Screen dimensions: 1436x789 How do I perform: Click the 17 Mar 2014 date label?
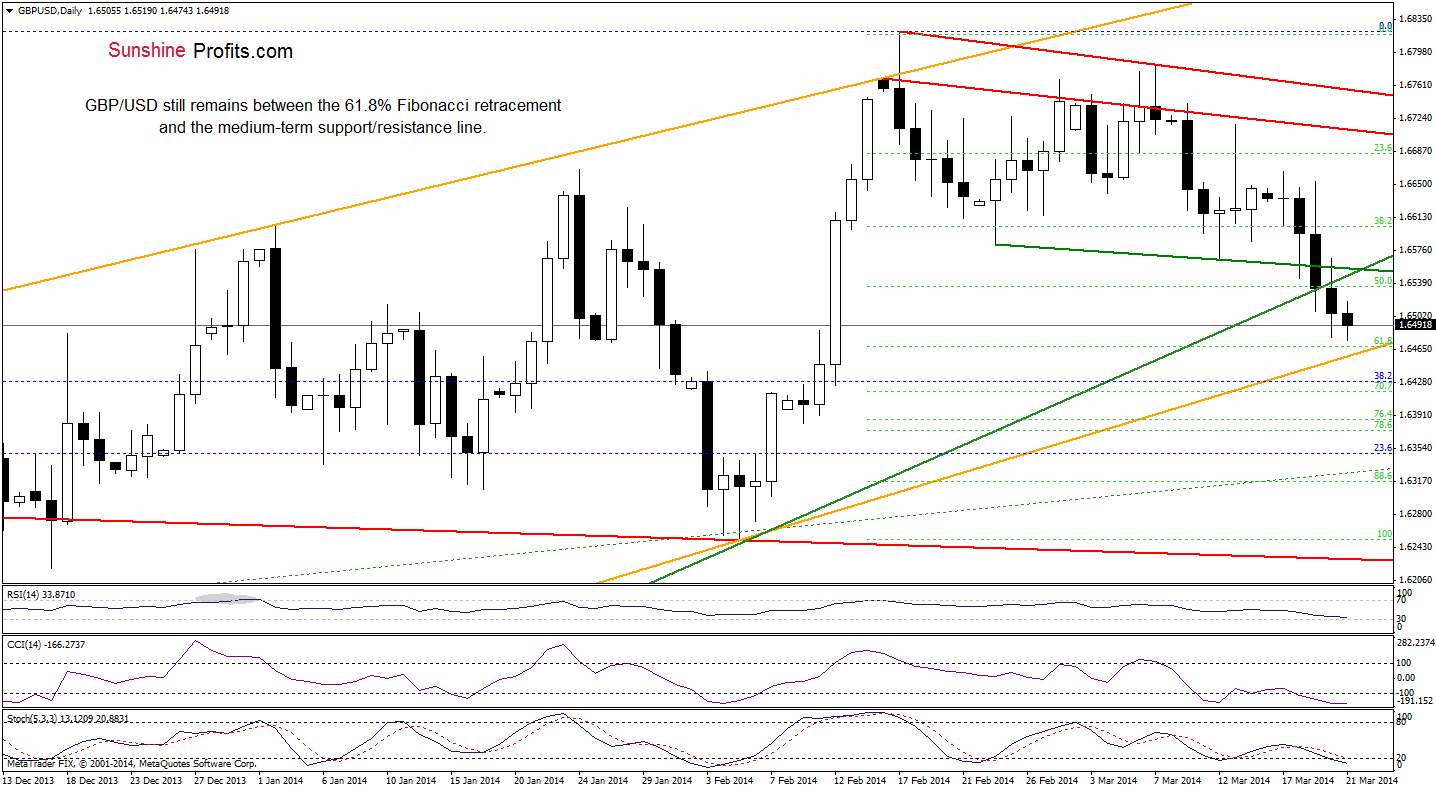1310,780
